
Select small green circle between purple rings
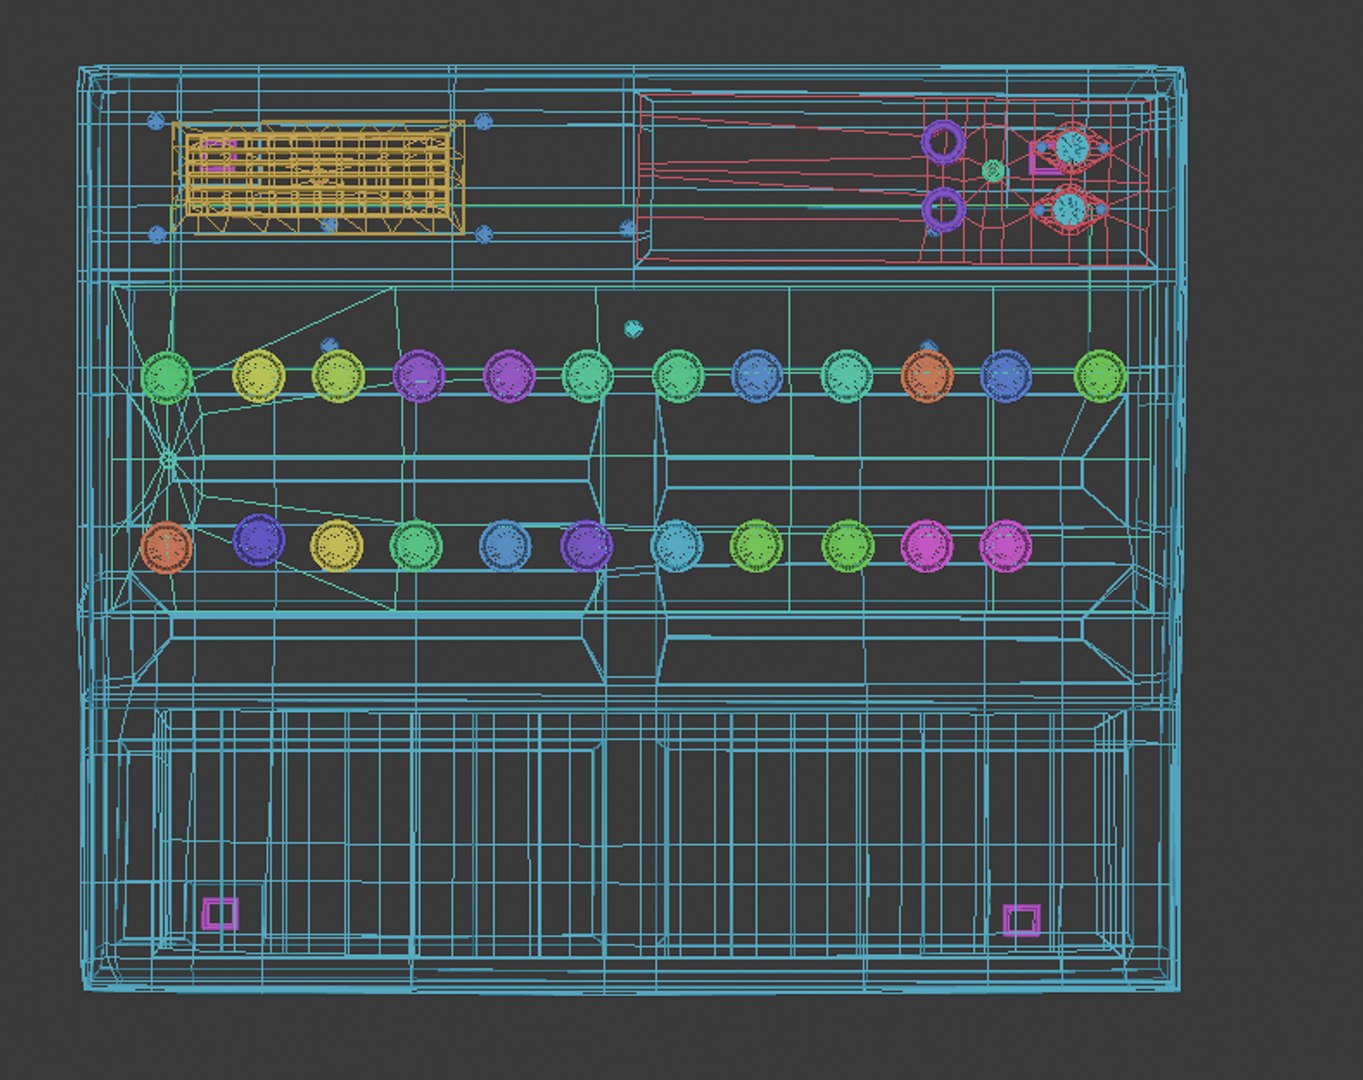[993, 171]
